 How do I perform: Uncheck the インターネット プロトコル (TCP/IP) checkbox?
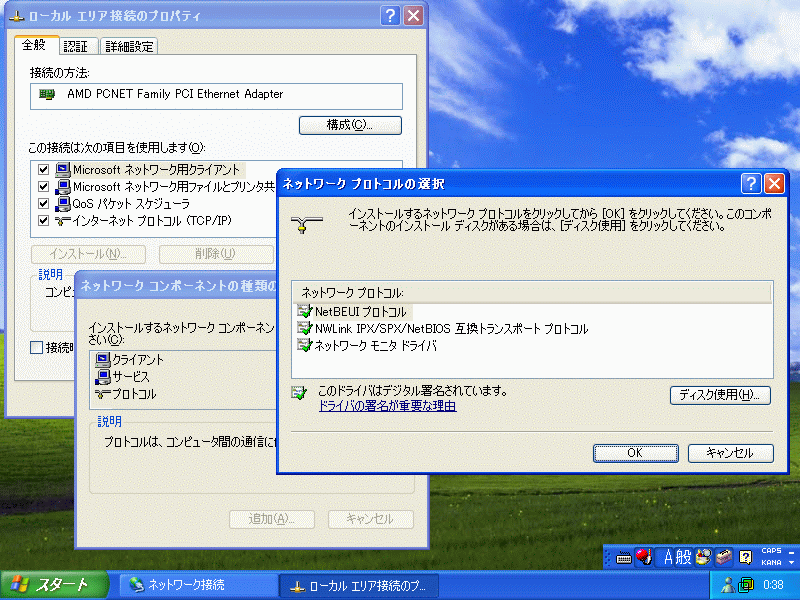click(x=43, y=221)
